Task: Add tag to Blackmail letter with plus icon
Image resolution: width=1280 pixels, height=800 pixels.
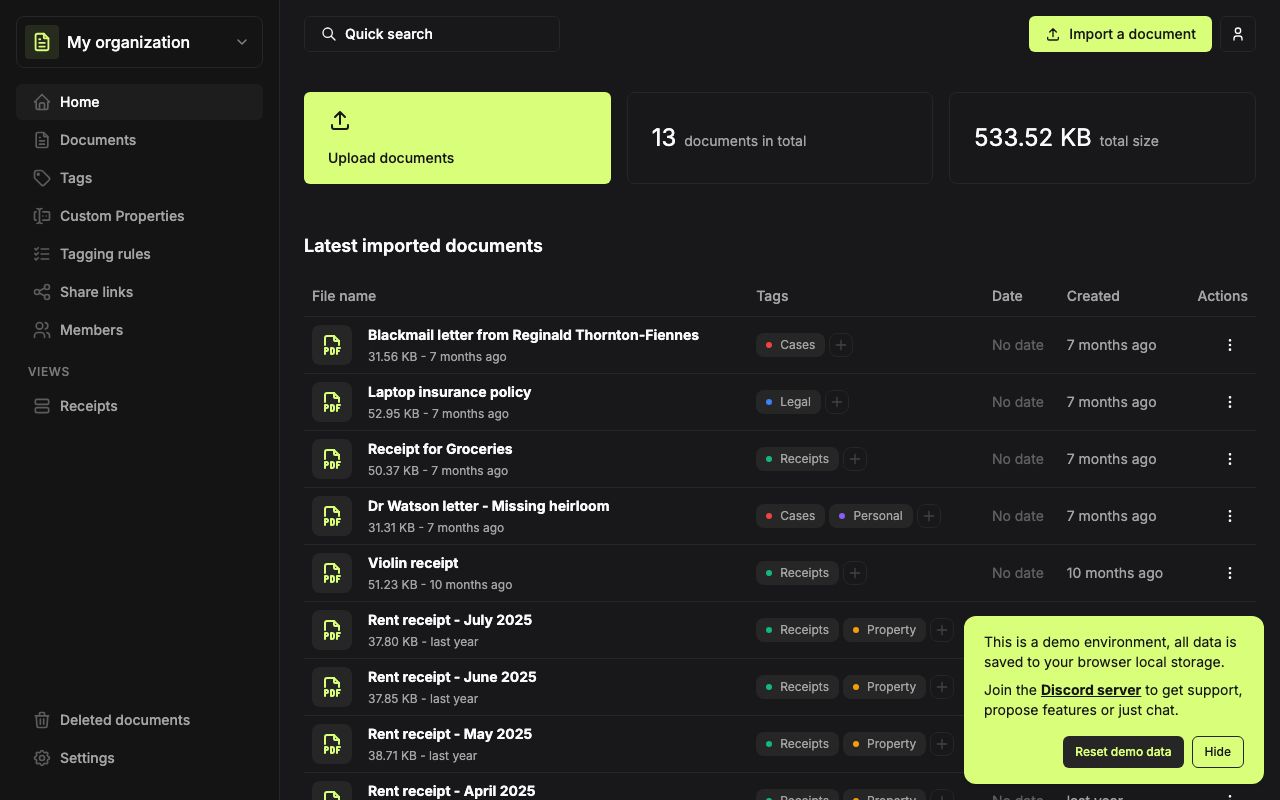Action: coord(841,345)
